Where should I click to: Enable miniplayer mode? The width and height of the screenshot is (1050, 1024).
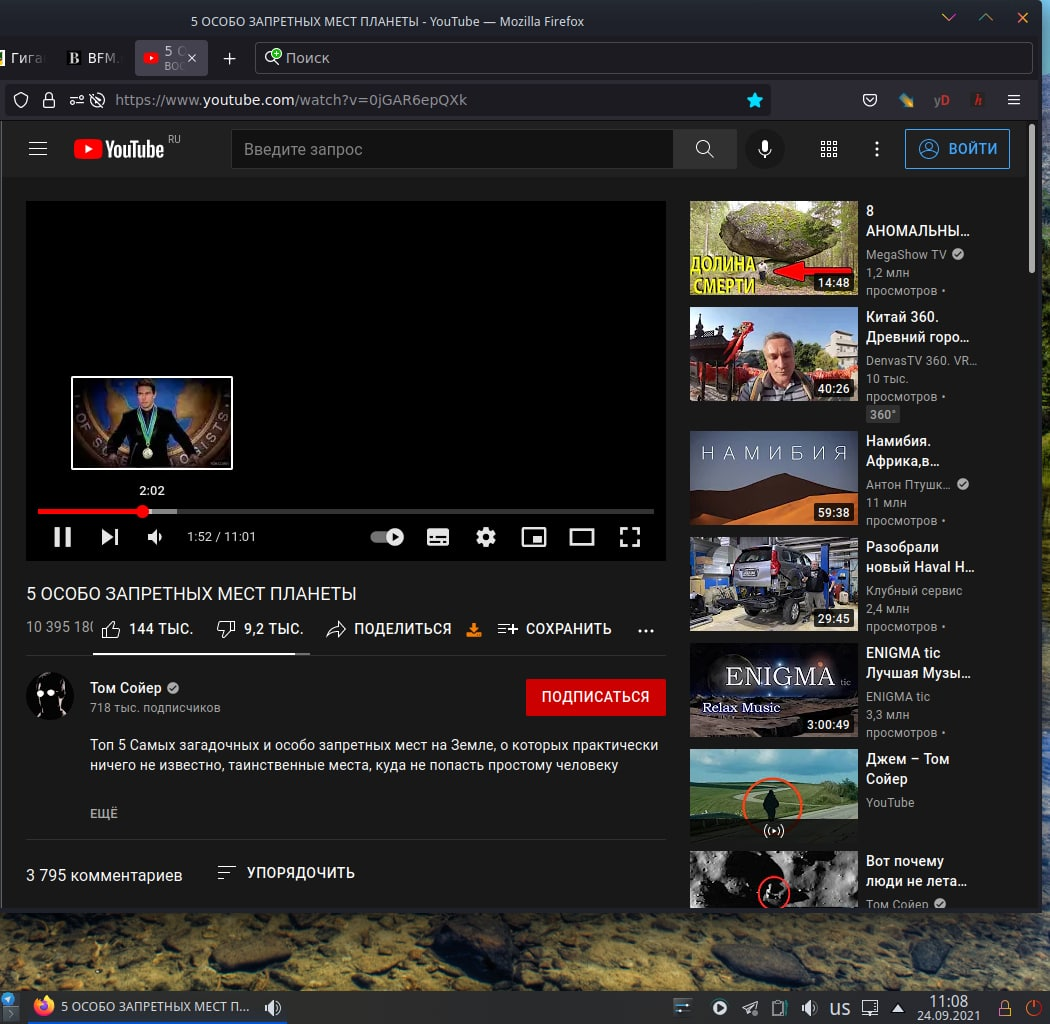coord(534,537)
